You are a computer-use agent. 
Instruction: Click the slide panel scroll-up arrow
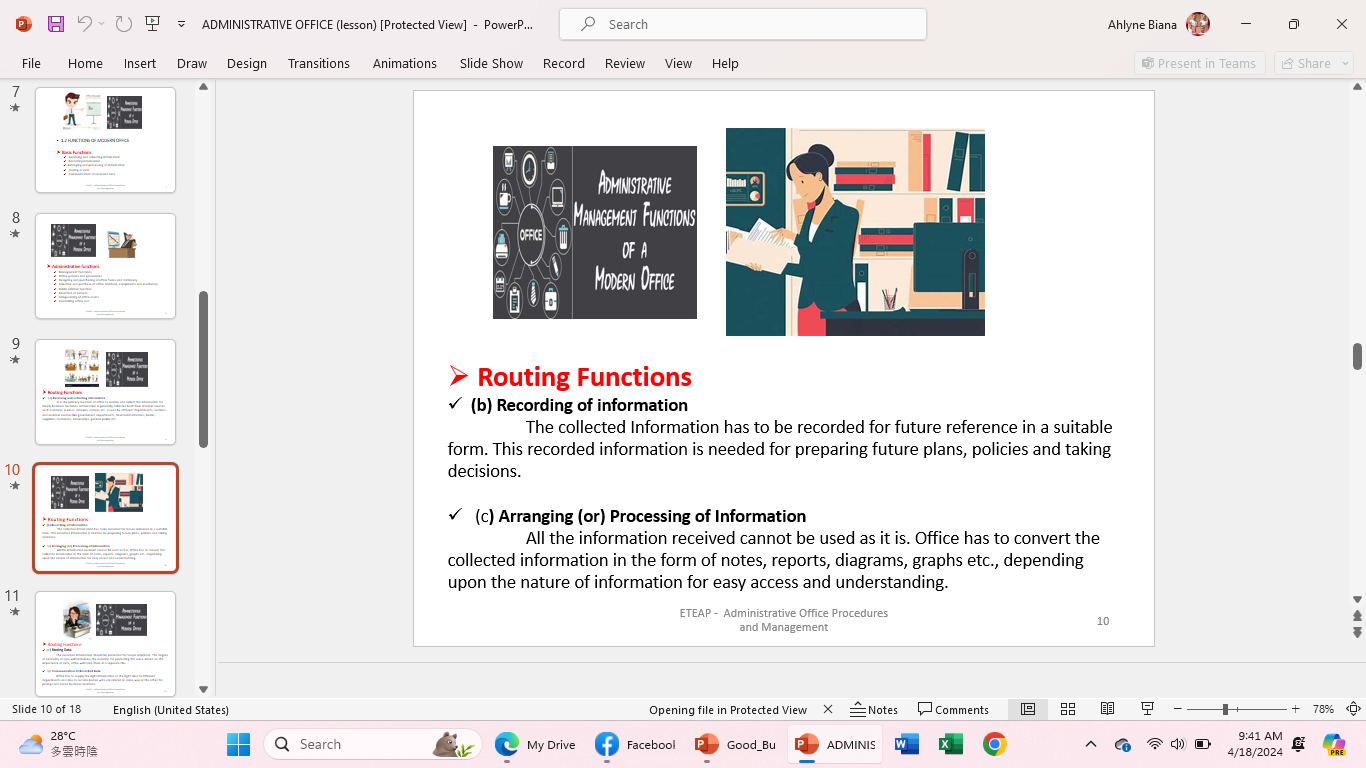click(x=204, y=87)
